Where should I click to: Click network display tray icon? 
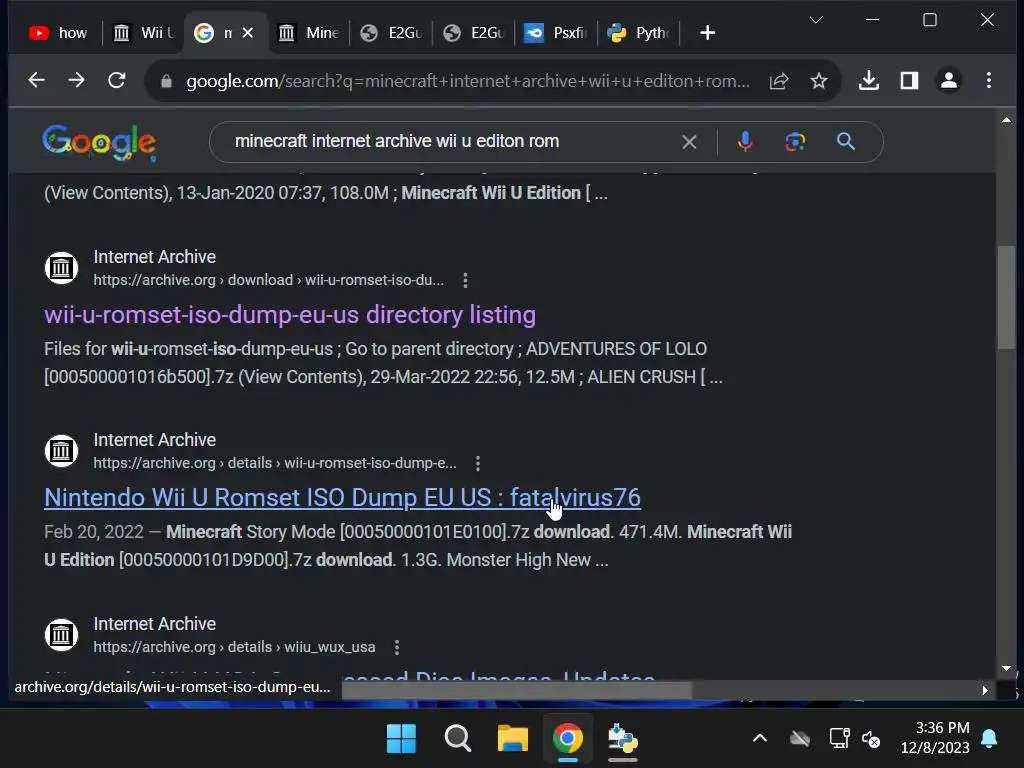click(839, 739)
